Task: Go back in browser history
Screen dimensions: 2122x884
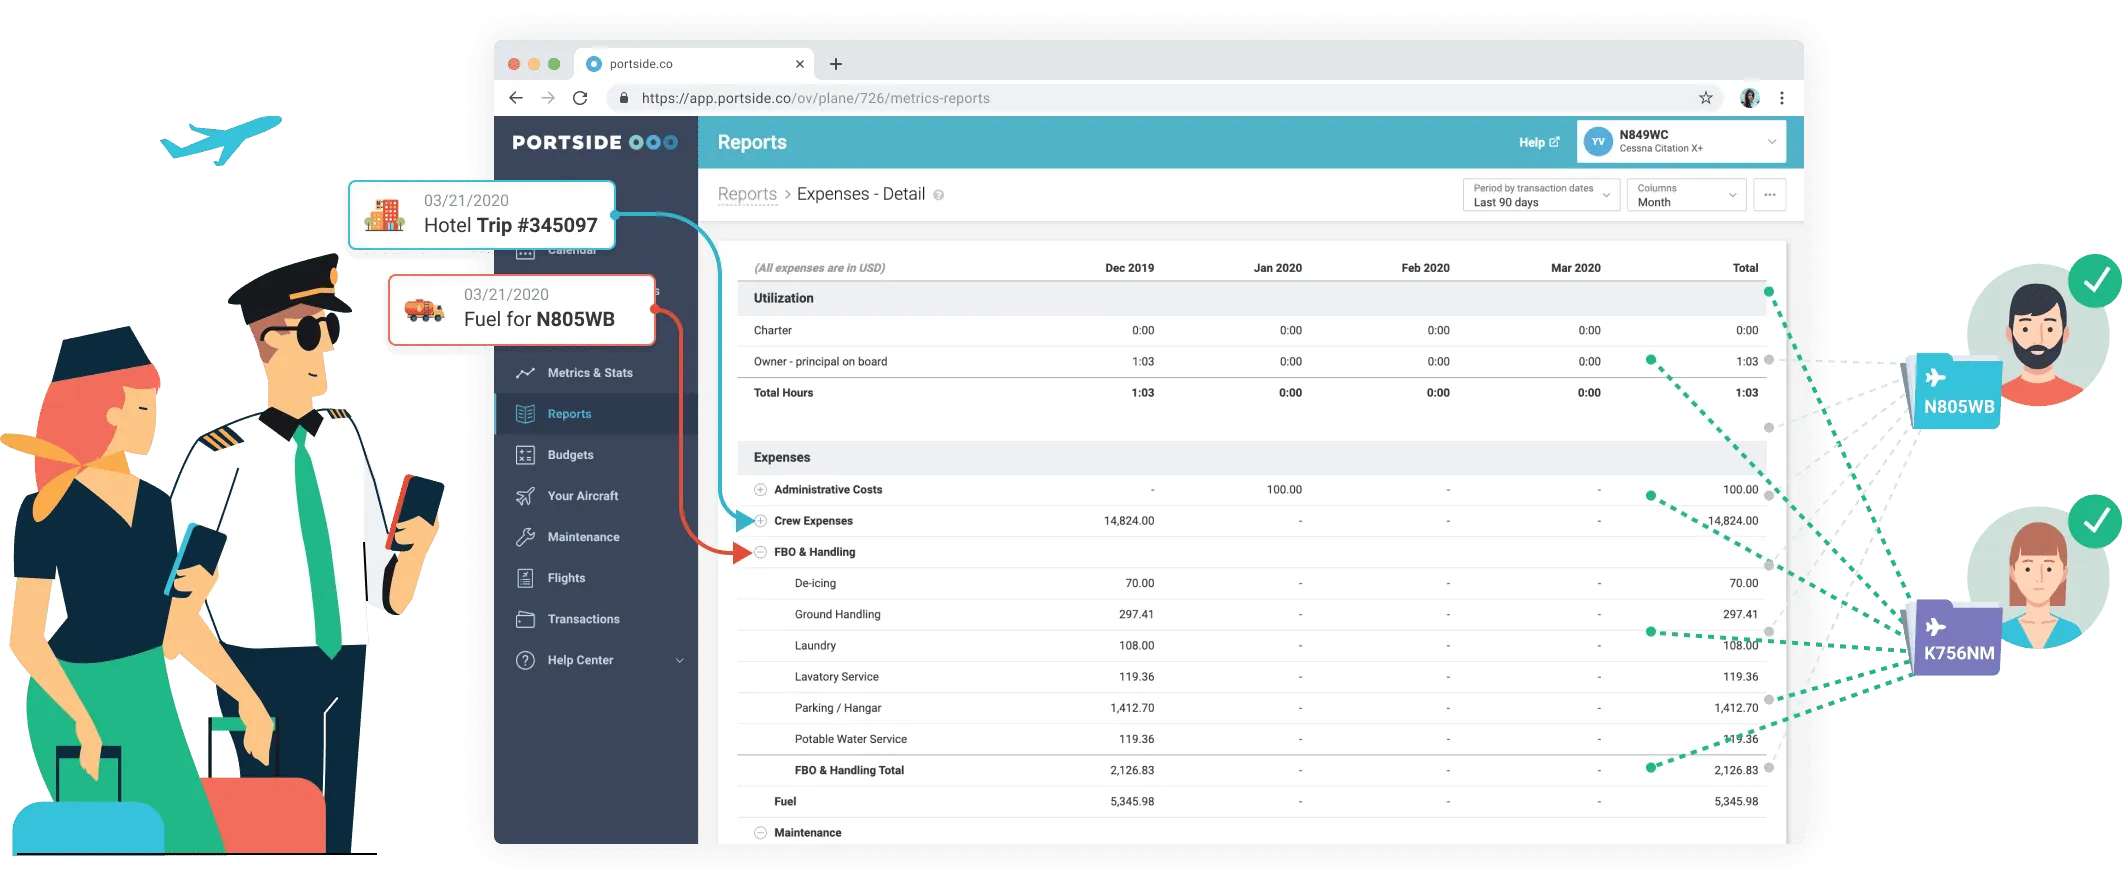Action: coord(516,98)
